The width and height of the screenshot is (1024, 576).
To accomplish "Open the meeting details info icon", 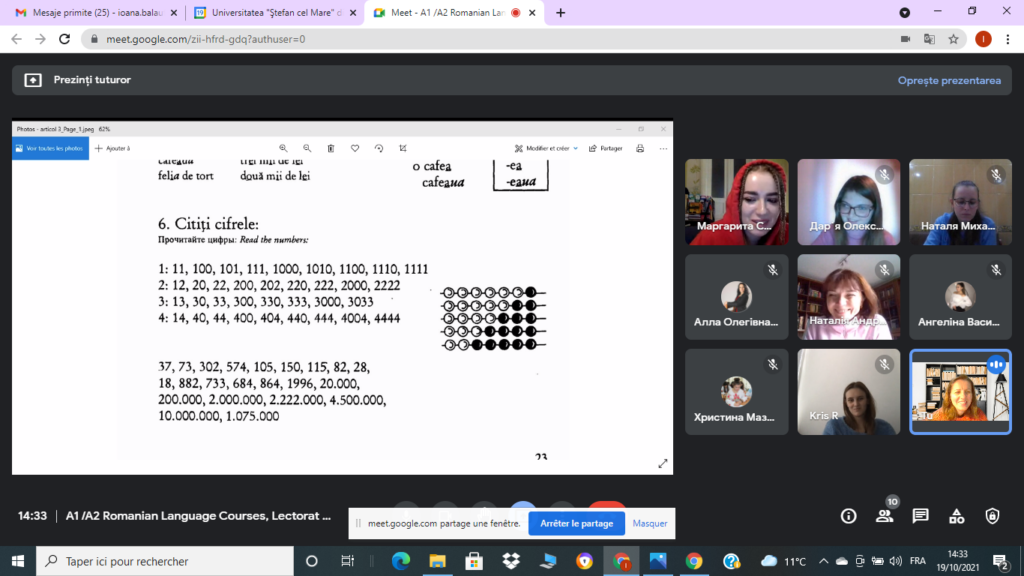I will [848, 516].
